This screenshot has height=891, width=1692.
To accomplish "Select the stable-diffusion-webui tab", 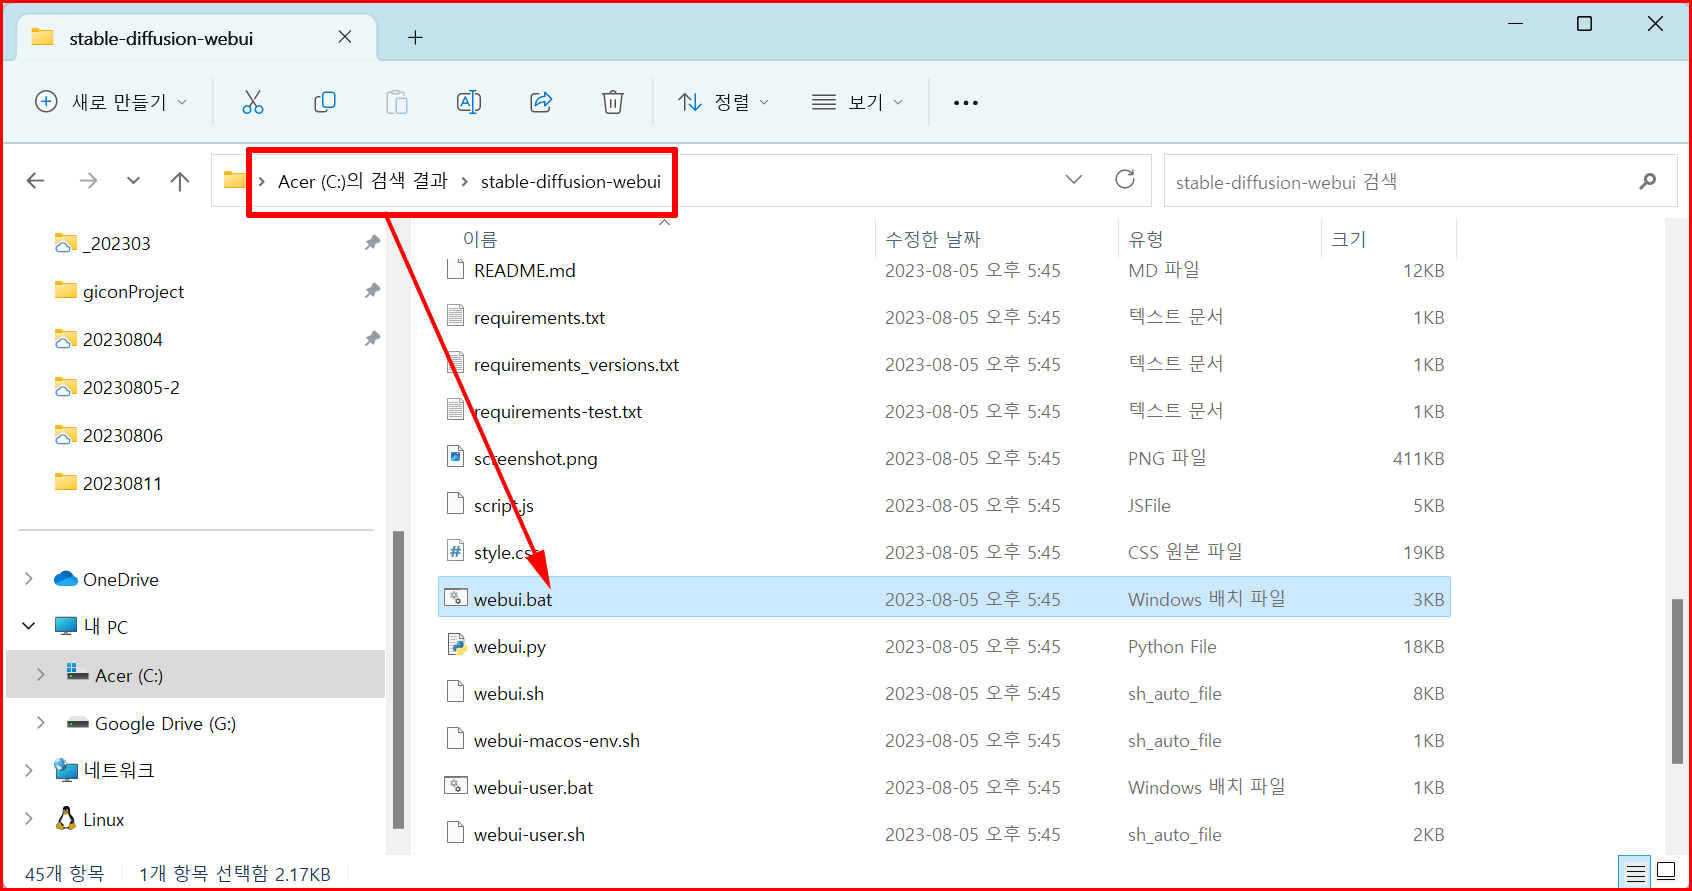I will [x=197, y=38].
